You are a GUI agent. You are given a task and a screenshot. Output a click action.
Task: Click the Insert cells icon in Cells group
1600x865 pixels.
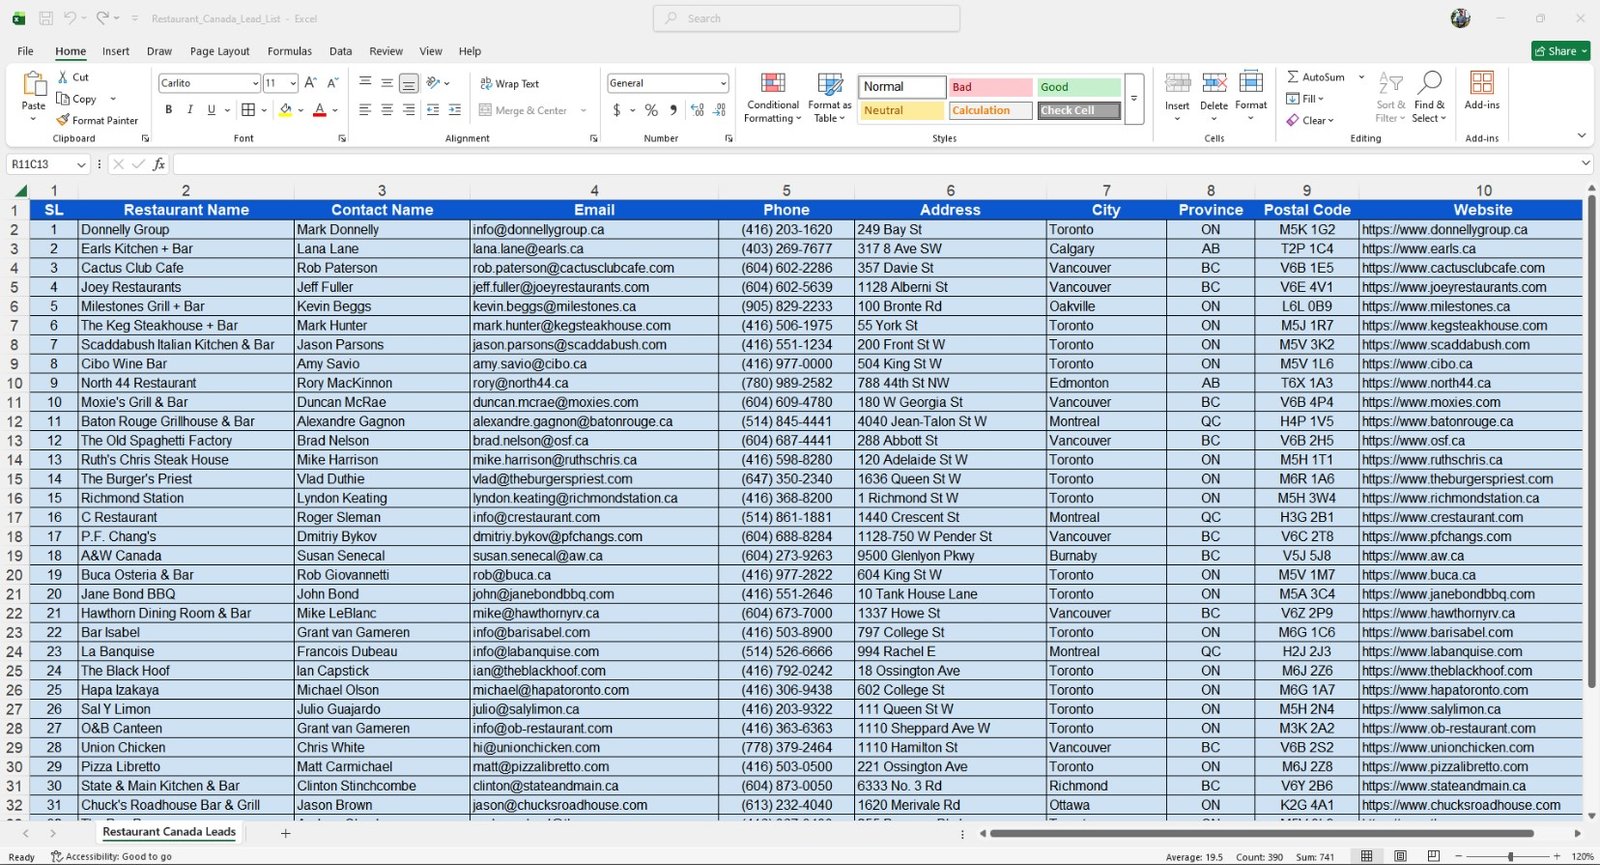click(x=1178, y=96)
